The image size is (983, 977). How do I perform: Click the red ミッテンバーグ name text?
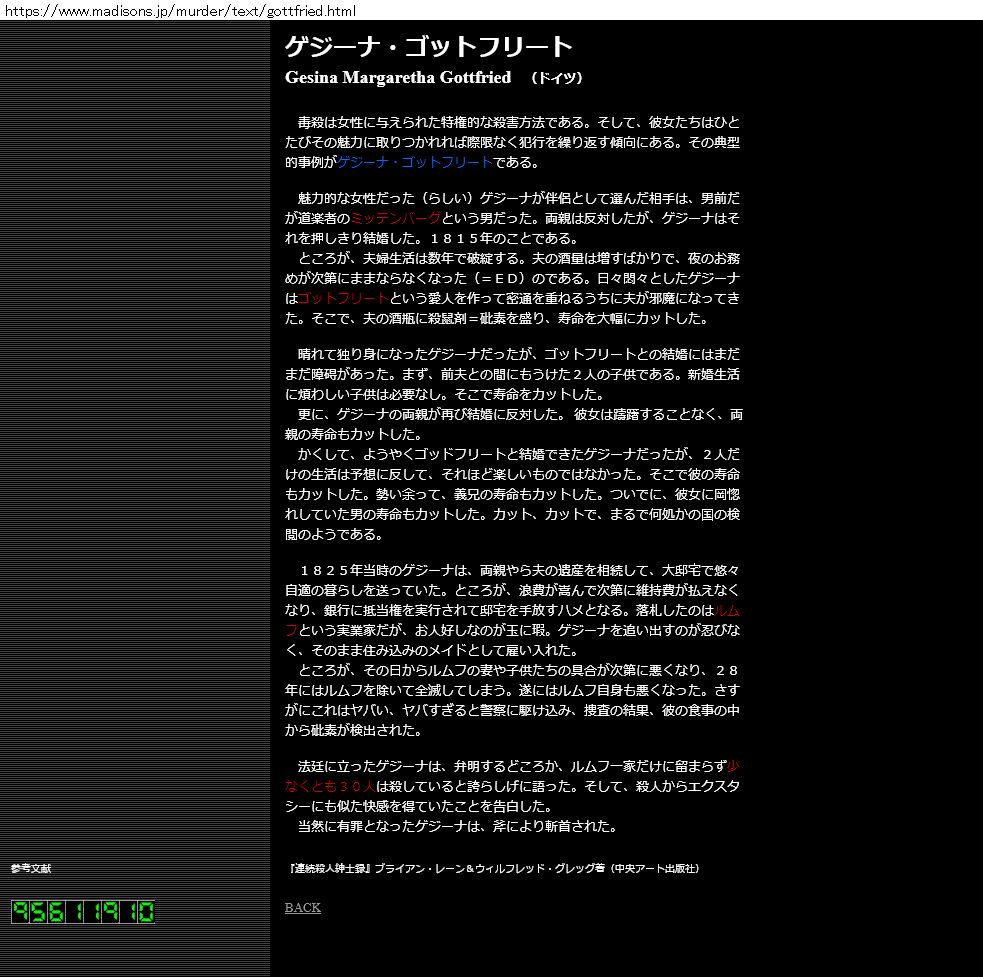tap(395, 218)
